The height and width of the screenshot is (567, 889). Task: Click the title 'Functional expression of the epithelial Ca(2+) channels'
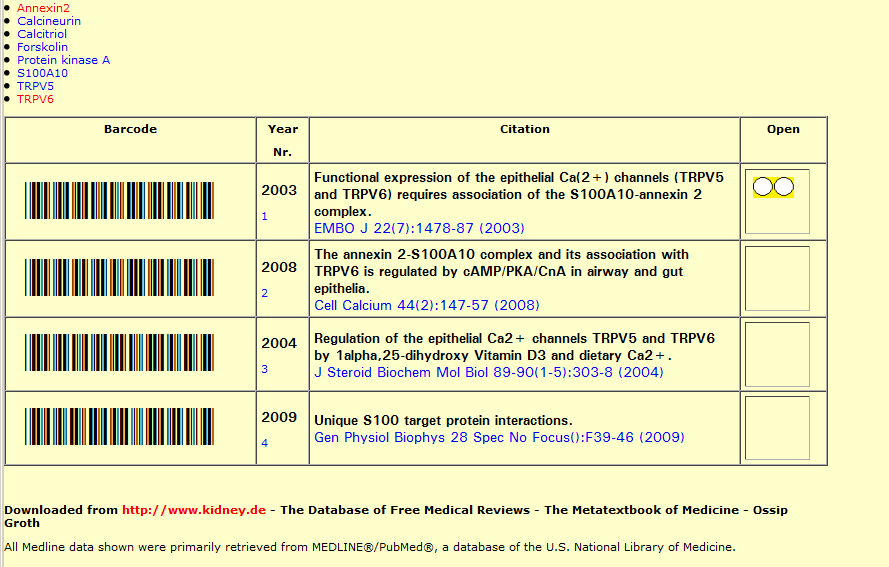click(519, 194)
